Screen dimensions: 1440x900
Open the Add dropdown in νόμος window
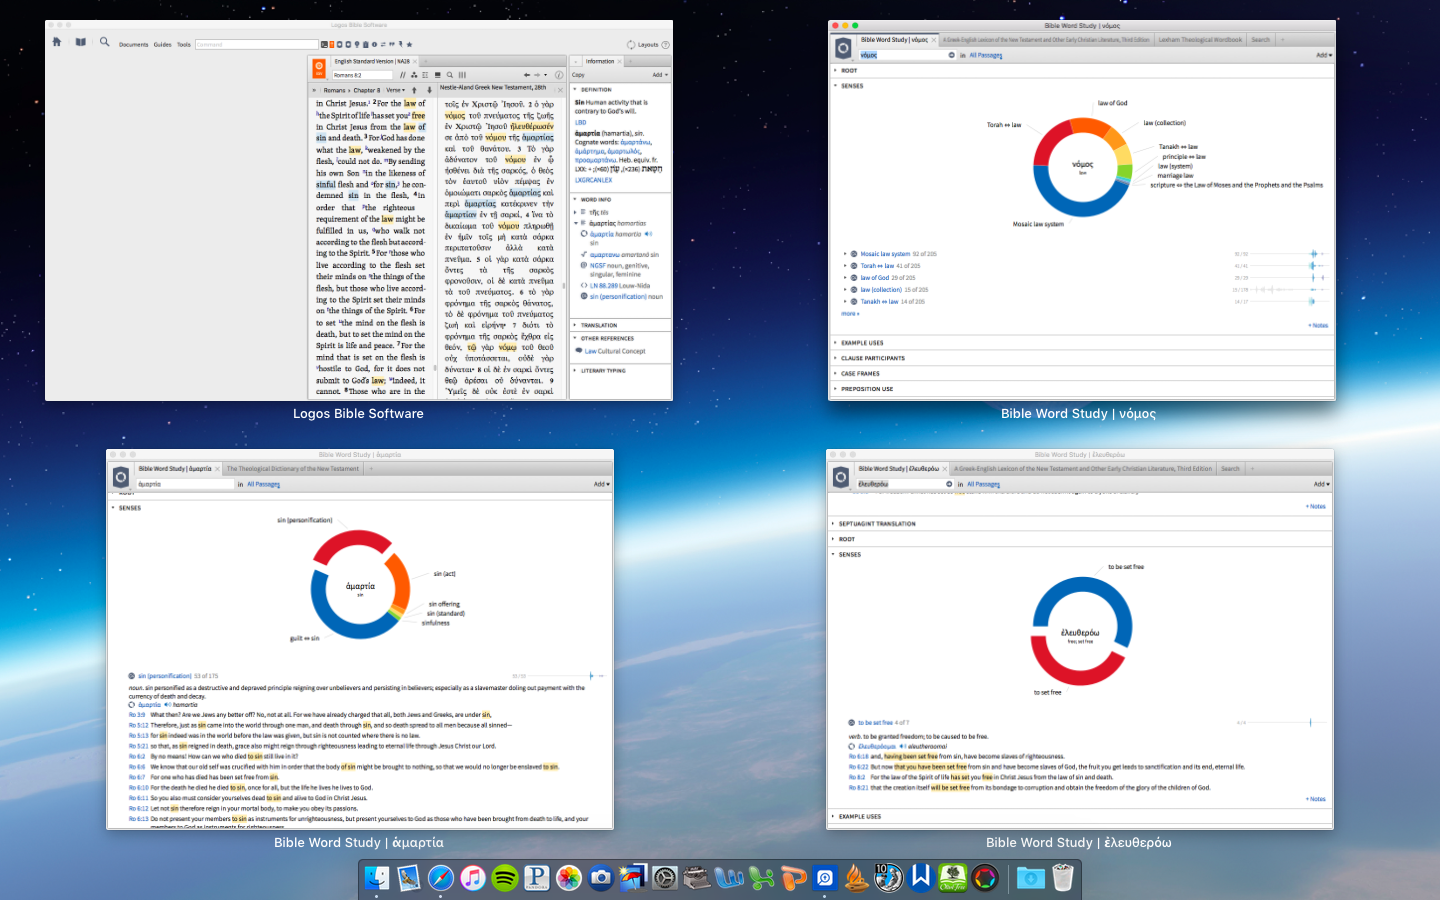click(x=1323, y=55)
